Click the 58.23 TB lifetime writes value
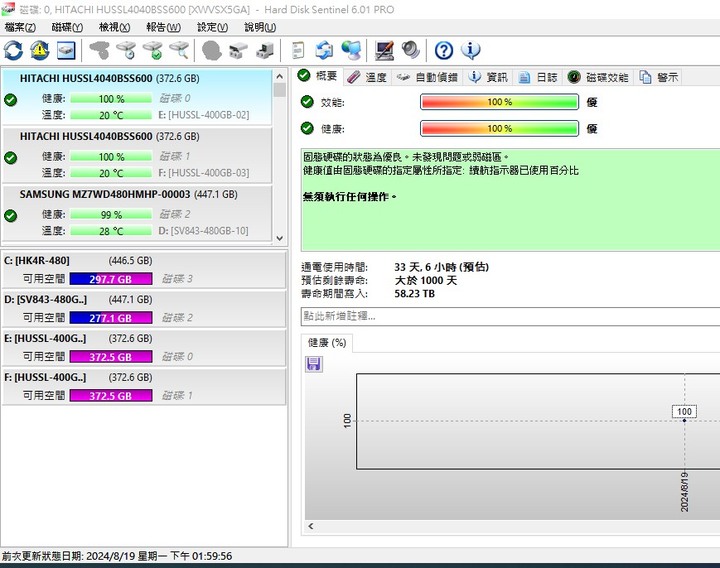The image size is (720, 568). [415, 293]
